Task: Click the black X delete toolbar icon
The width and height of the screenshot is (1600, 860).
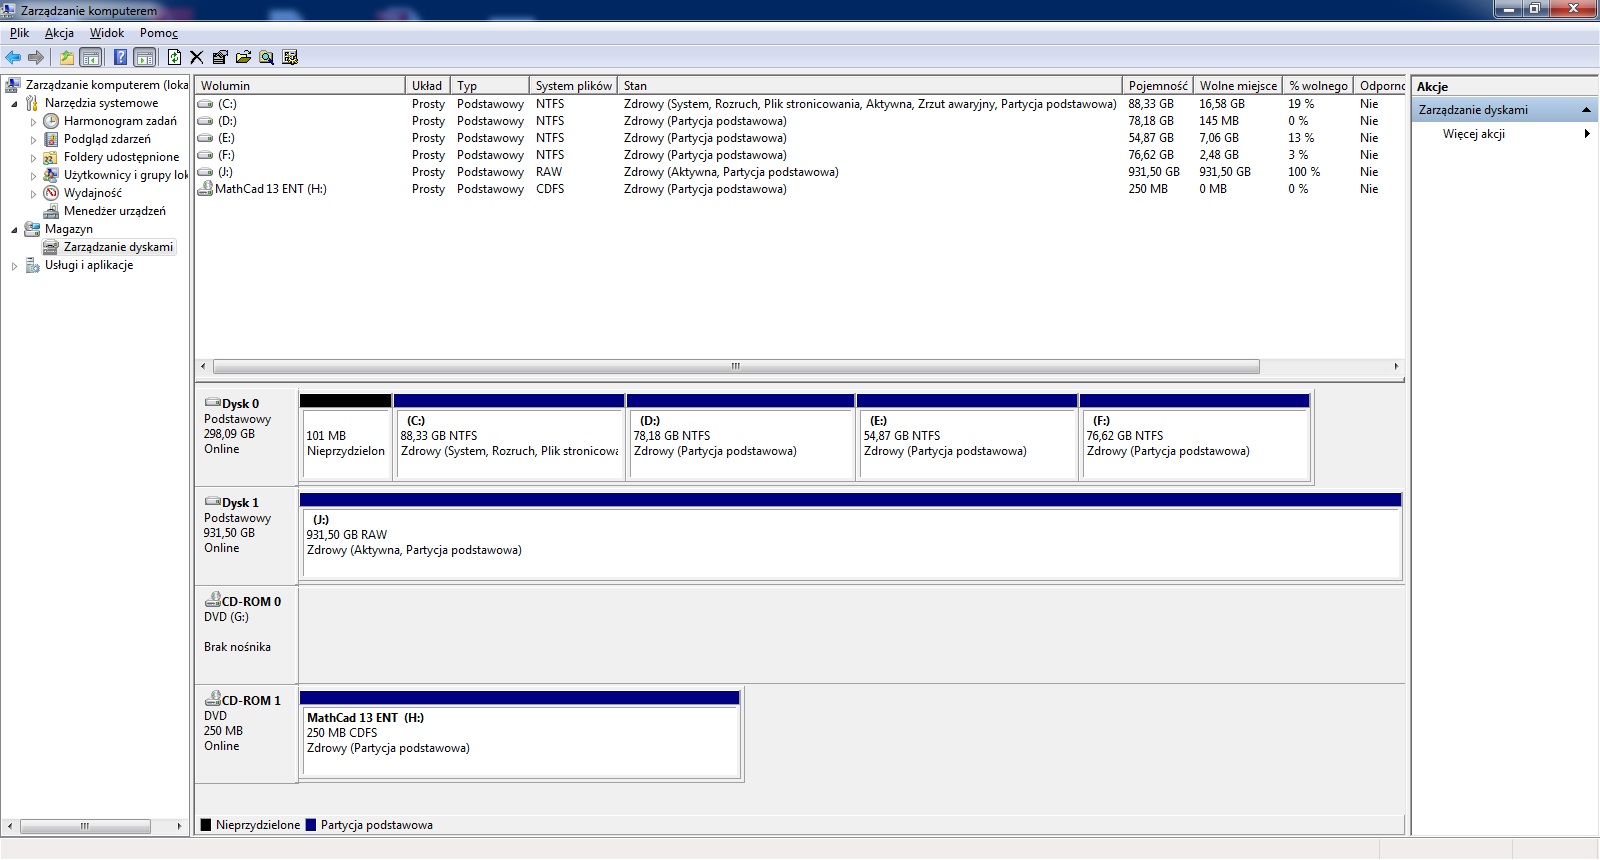Action: pos(197,57)
